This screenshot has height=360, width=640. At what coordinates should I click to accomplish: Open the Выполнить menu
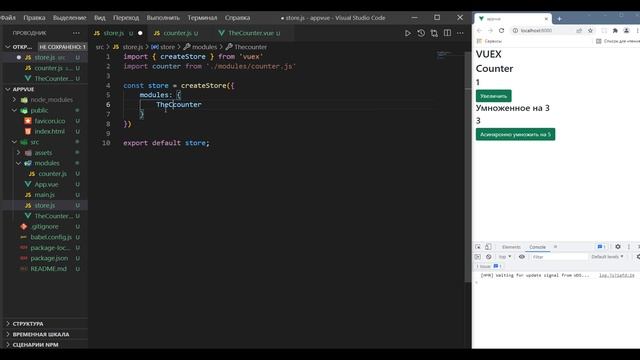(x=163, y=18)
